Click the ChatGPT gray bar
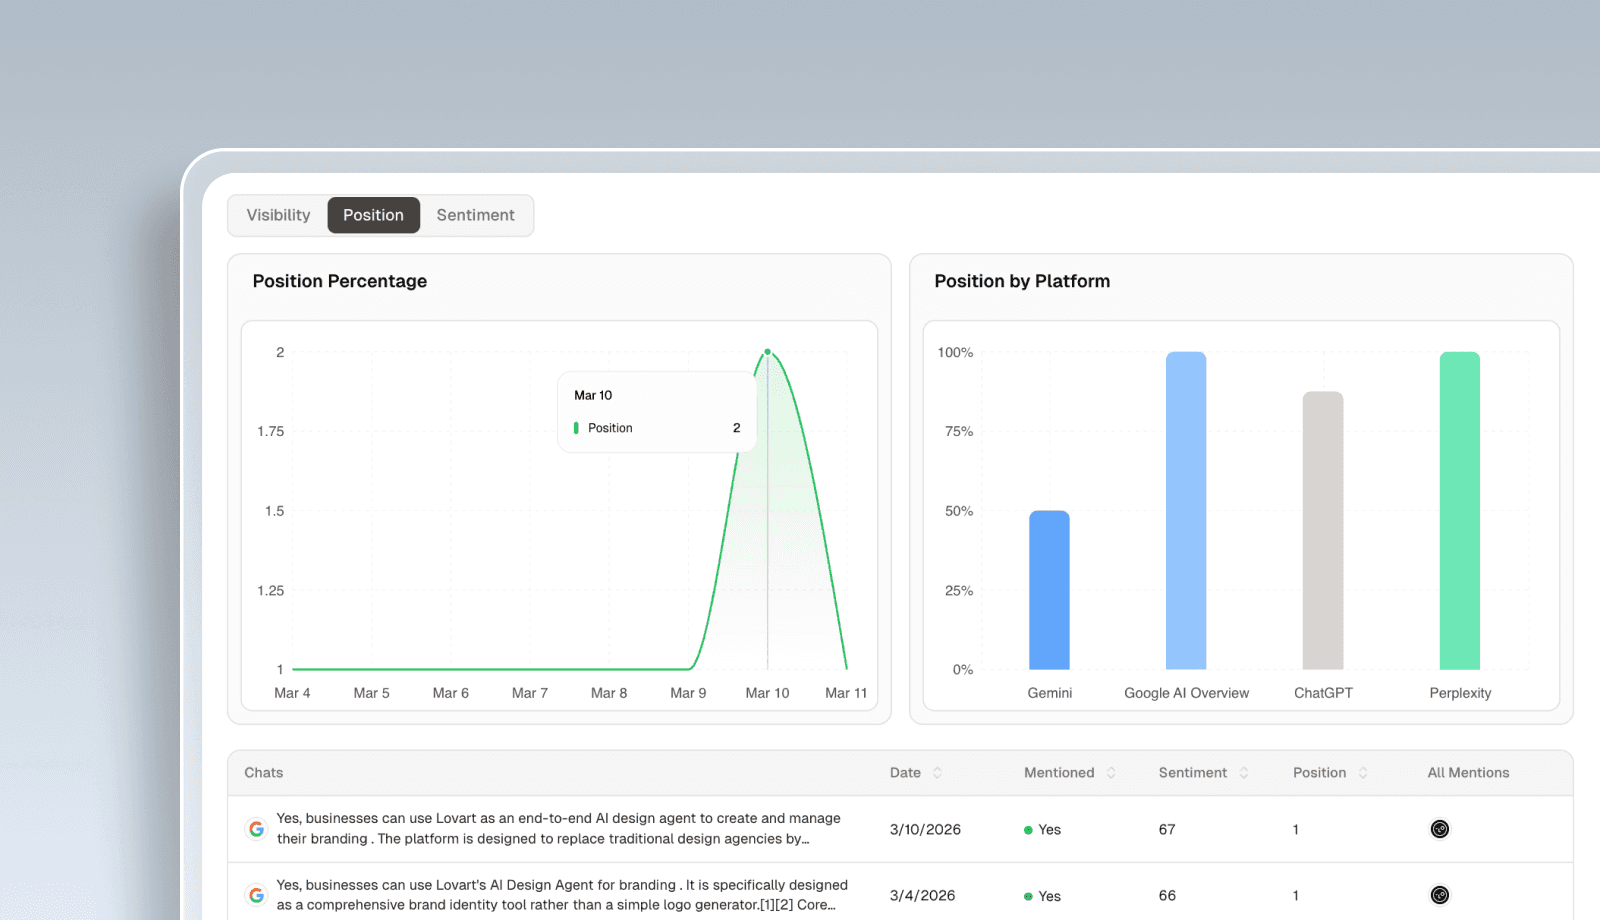The width and height of the screenshot is (1600, 920). (1323, 530)
